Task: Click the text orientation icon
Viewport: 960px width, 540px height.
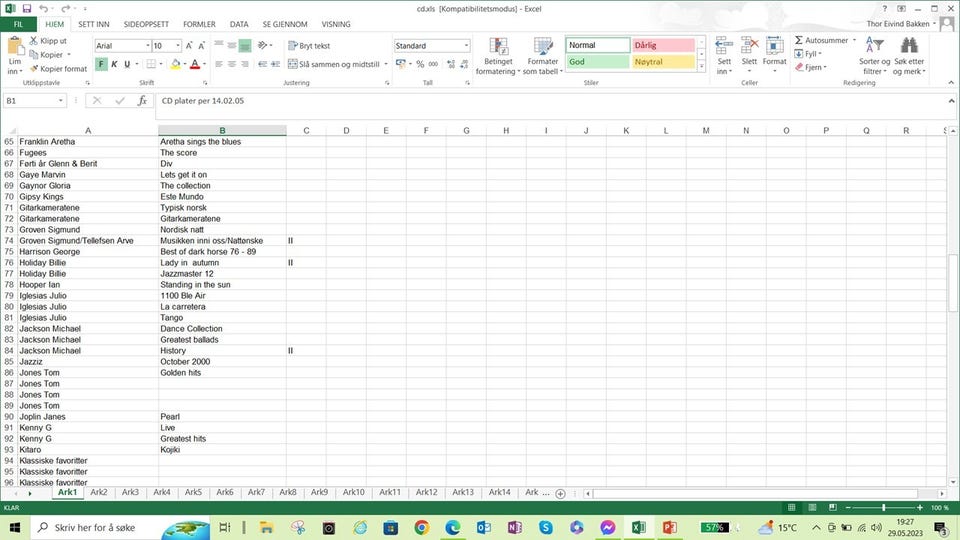Action: [263, 45]
